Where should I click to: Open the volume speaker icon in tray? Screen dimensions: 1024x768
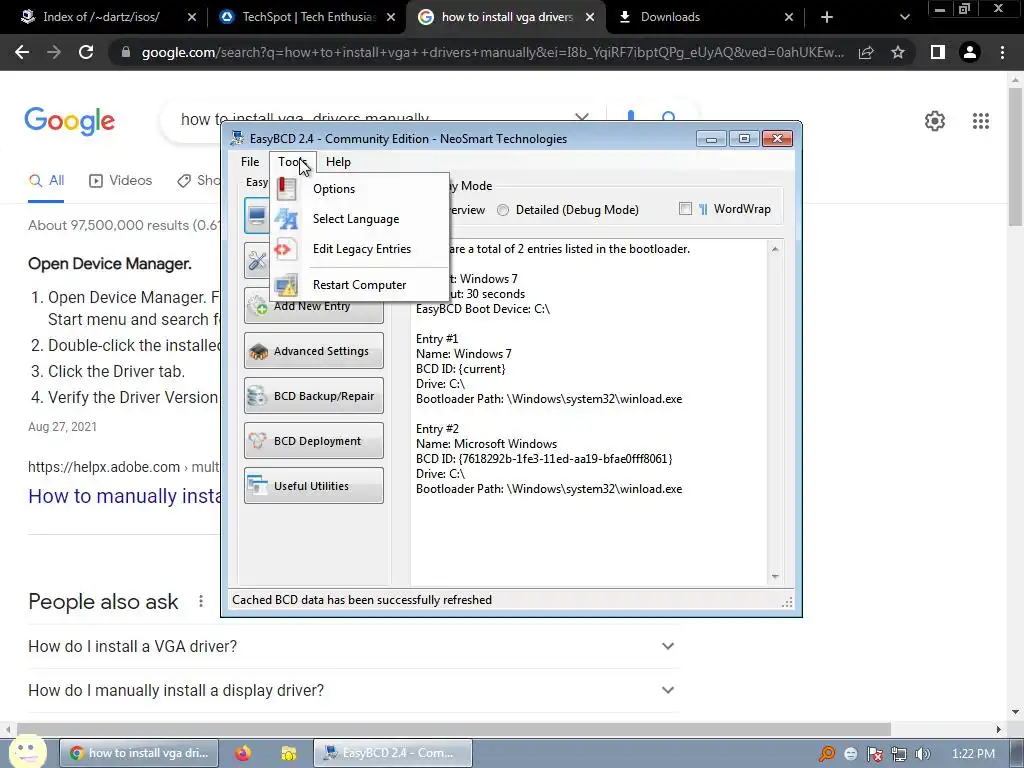tap(922, 754)
